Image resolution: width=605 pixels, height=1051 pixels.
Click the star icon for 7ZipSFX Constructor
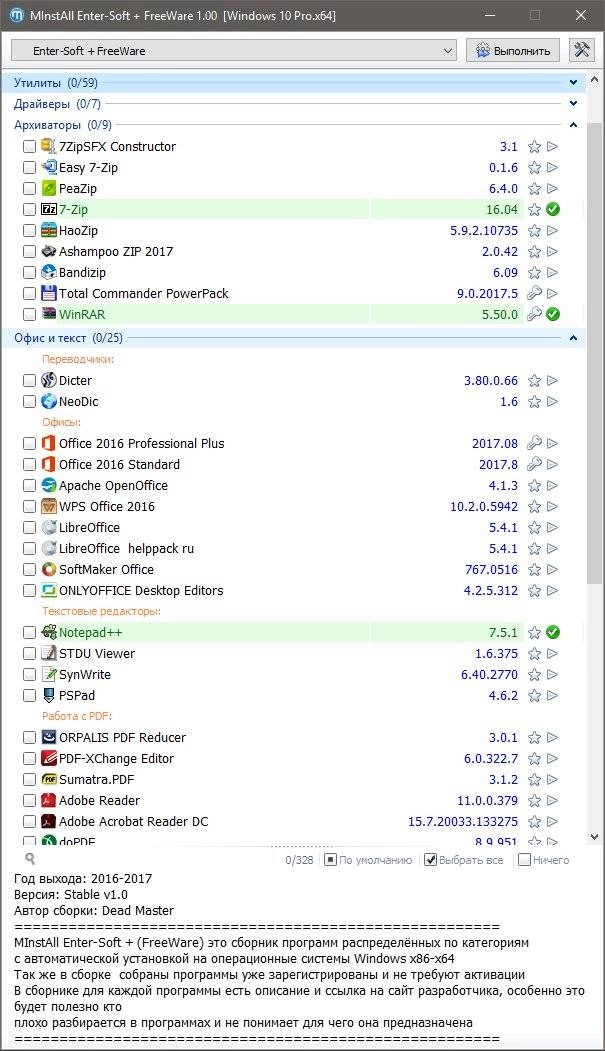pos(534,147)
